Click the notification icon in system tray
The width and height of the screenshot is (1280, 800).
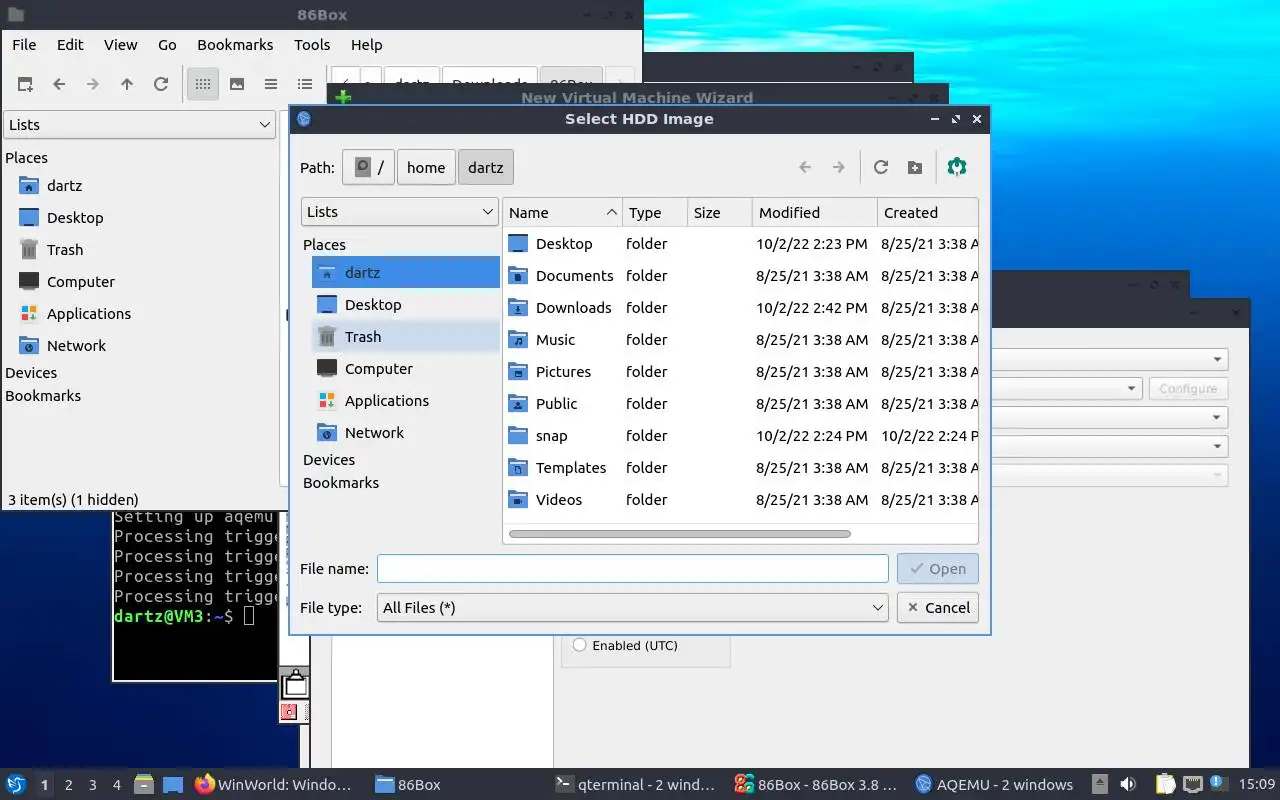coord(1219,784)
